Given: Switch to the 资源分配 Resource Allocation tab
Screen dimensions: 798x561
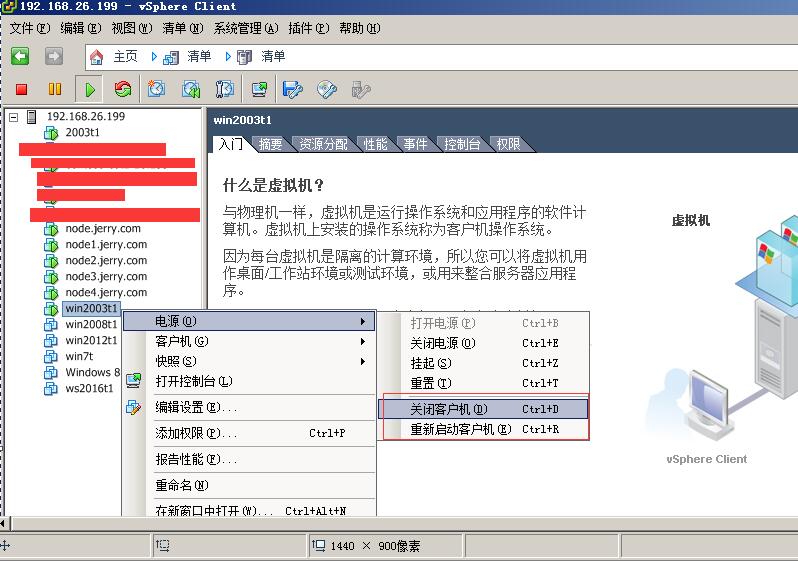Looking at the screenshot, I should coord(323,145).
